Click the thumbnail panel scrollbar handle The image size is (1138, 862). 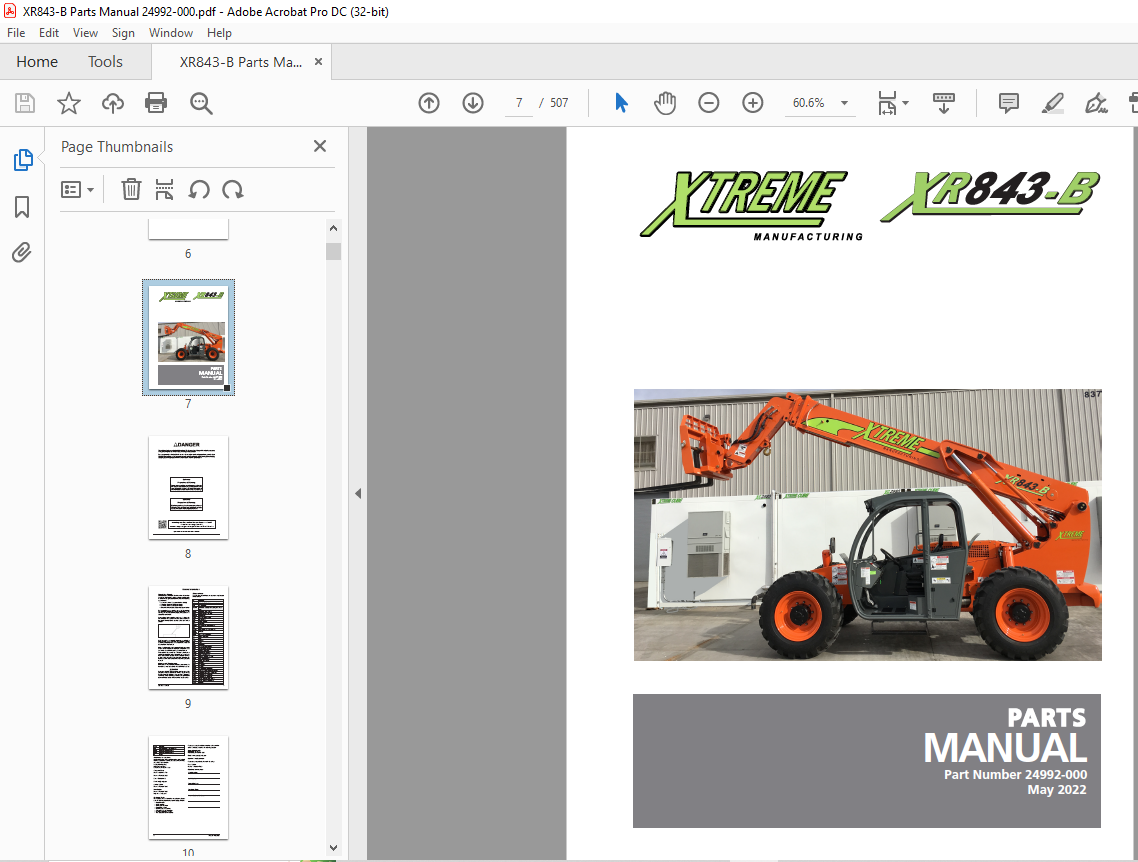pos(333,251)
